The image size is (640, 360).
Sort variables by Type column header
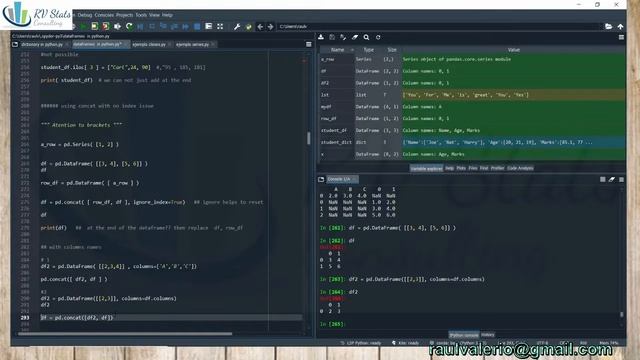click(x=368, y=50)
